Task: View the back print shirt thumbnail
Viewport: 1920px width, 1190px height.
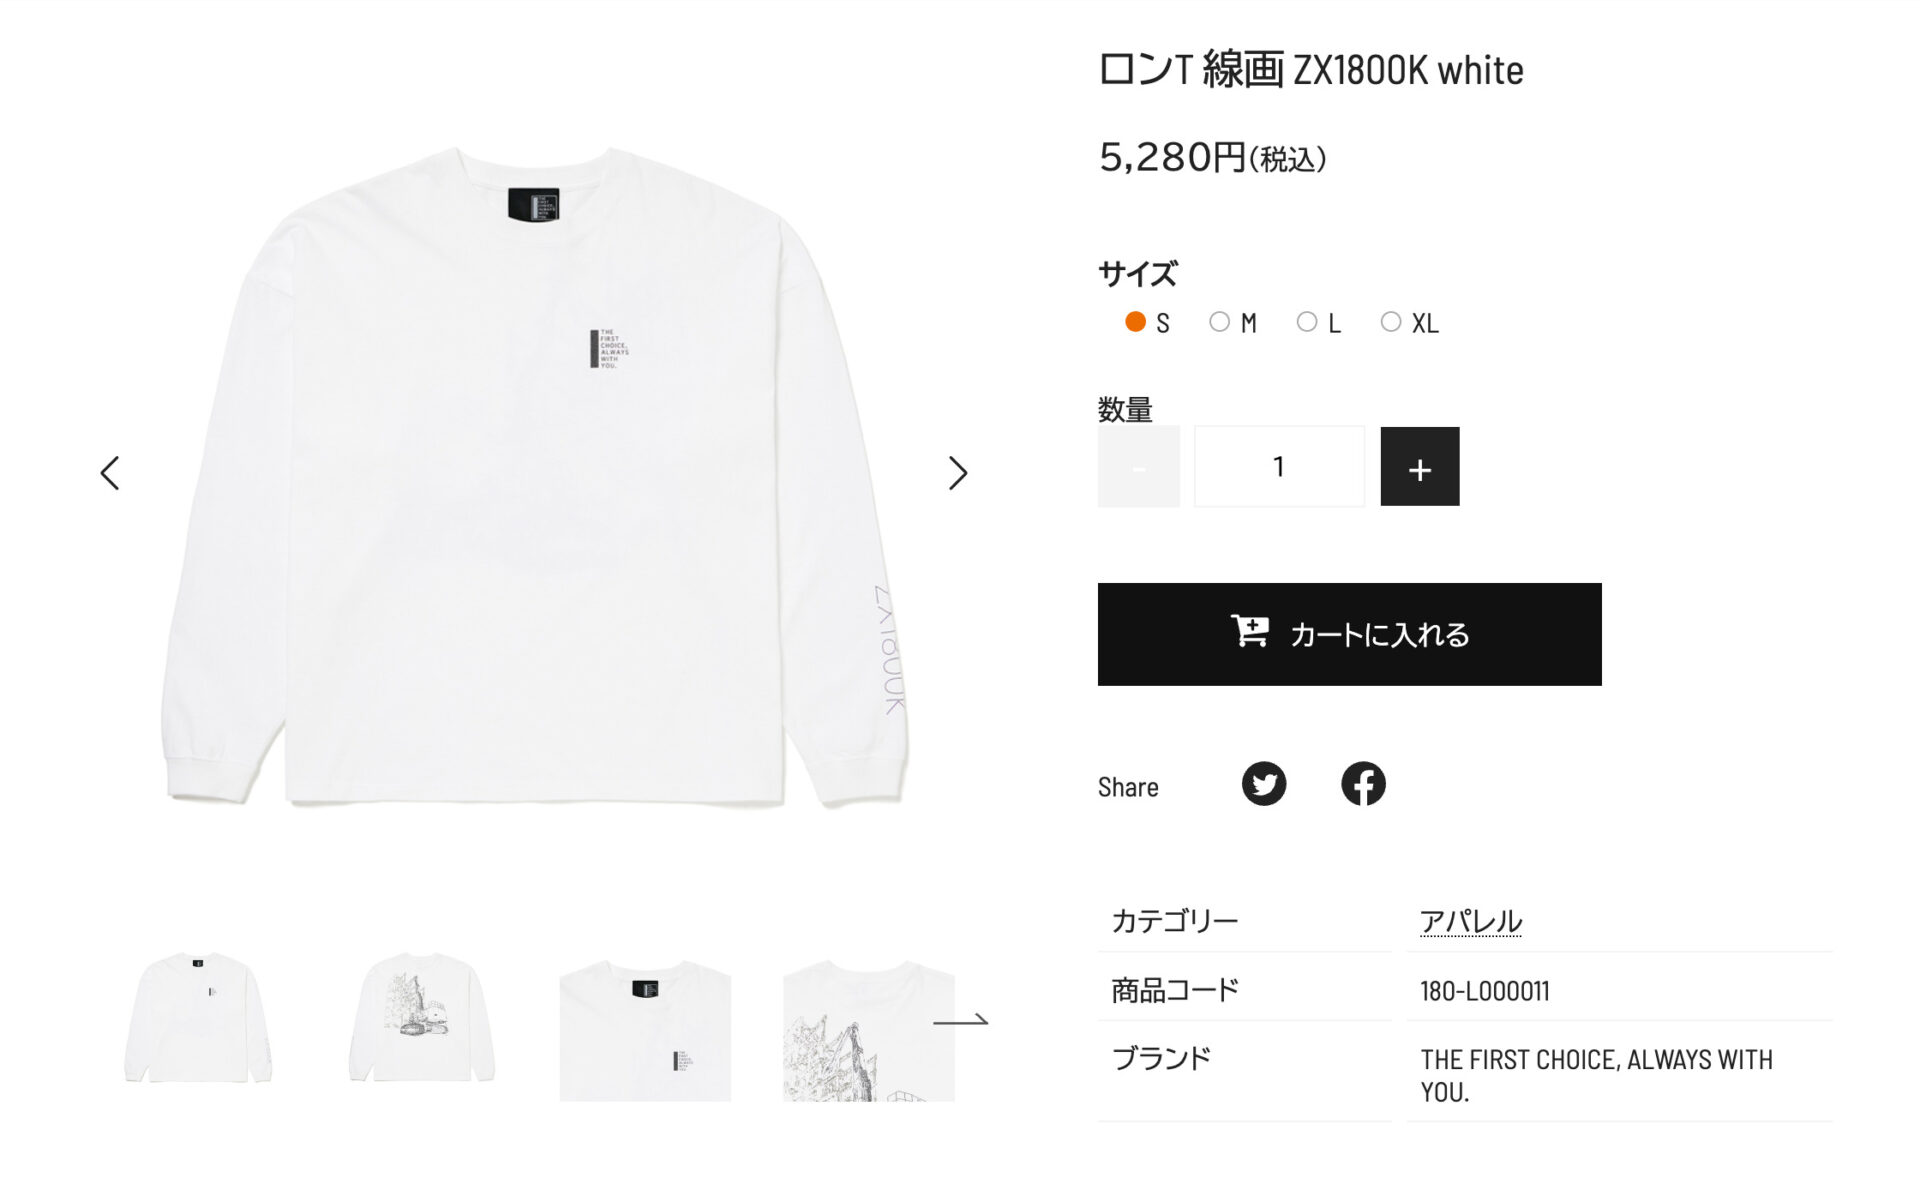Action: (x=422, y=1017)
